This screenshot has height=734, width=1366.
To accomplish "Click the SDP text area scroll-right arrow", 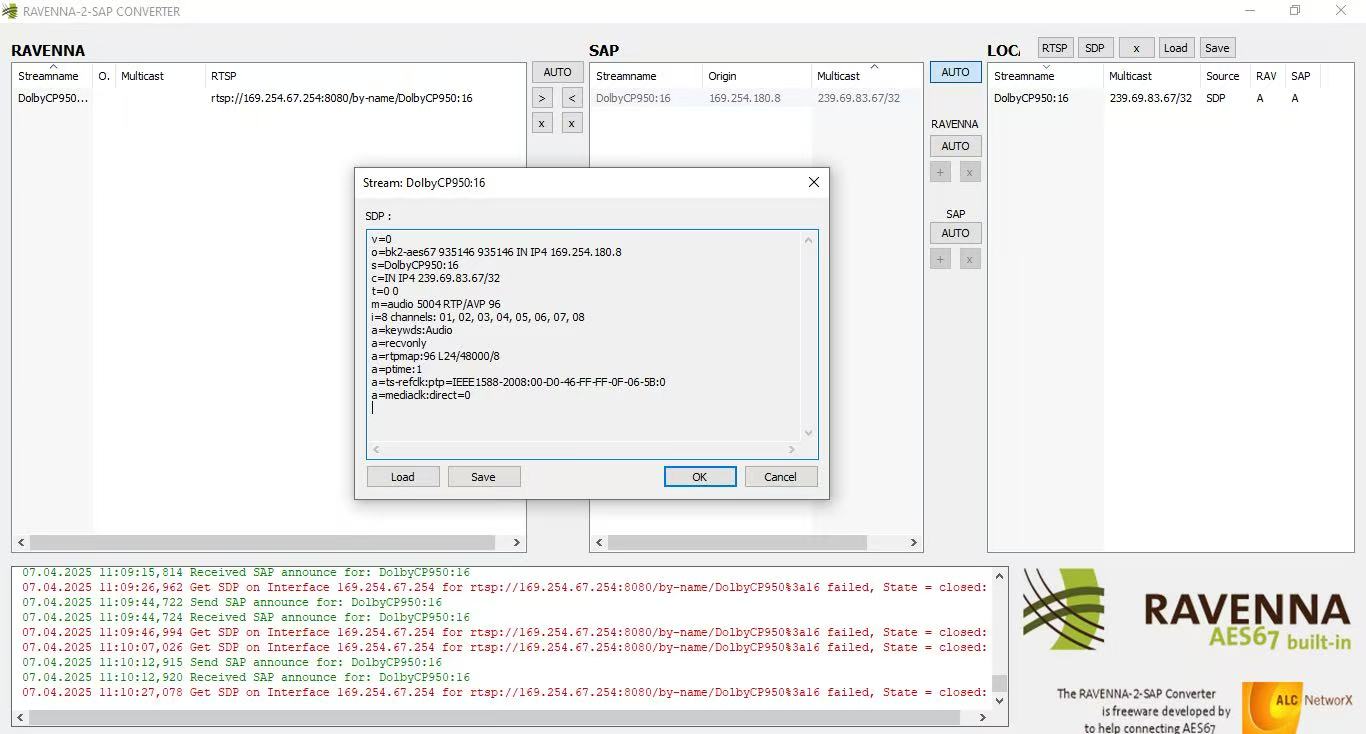I will coord(792,450).
